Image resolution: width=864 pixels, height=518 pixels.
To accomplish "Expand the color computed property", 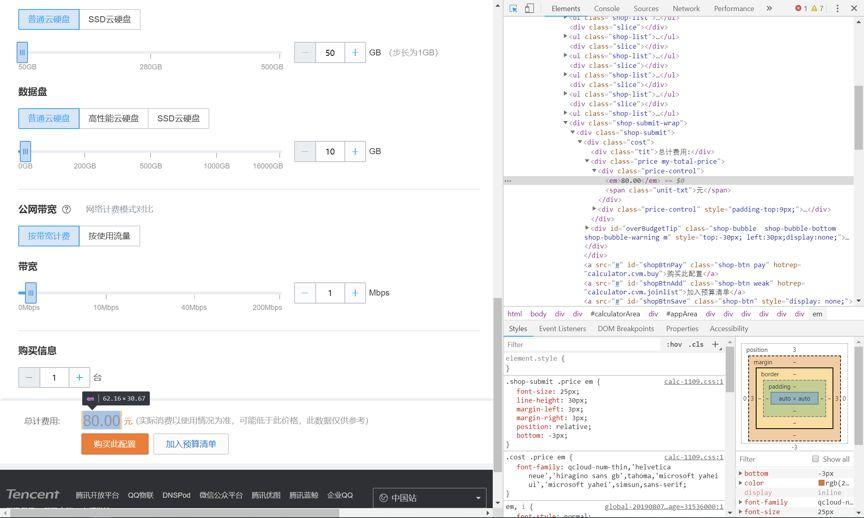I will [x=741, y=483].
